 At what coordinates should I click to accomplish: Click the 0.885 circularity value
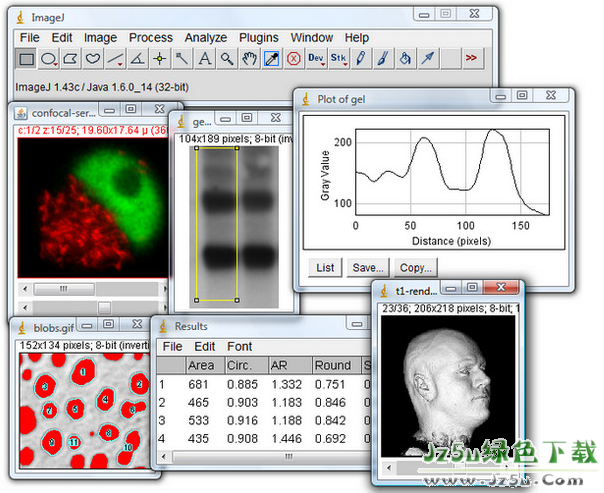[242, 384]
